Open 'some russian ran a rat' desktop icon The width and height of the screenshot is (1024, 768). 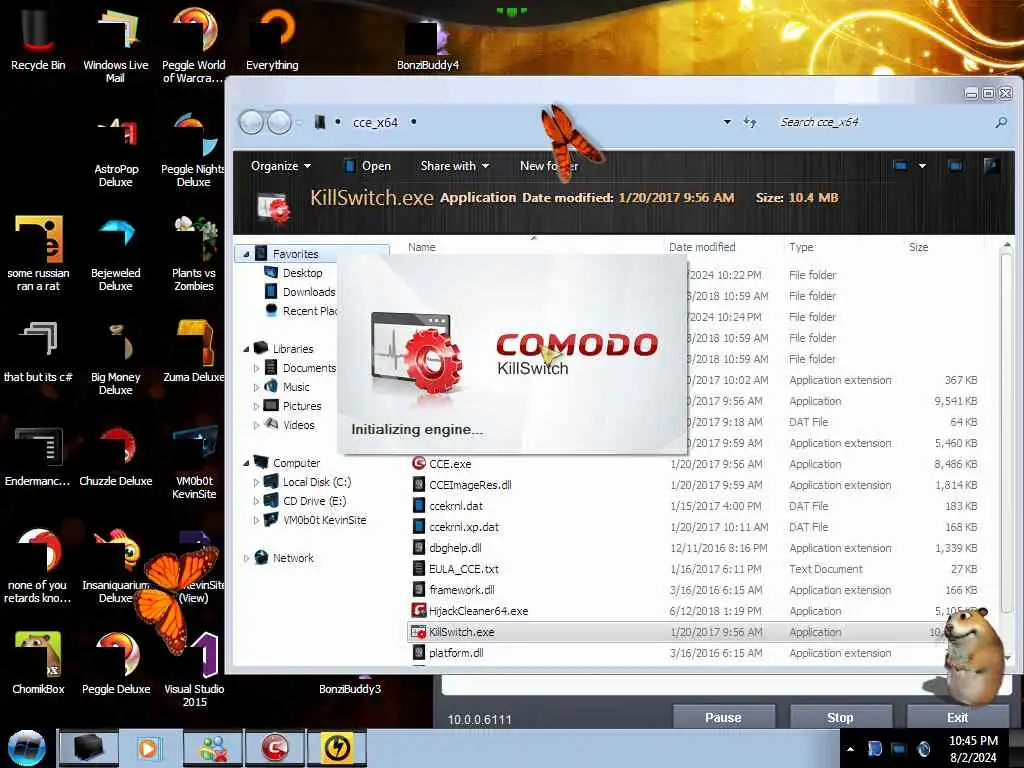[38, 253]
